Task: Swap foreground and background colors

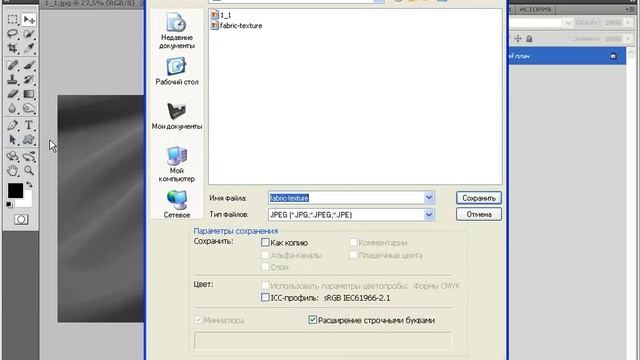Action: coord(29,185)
